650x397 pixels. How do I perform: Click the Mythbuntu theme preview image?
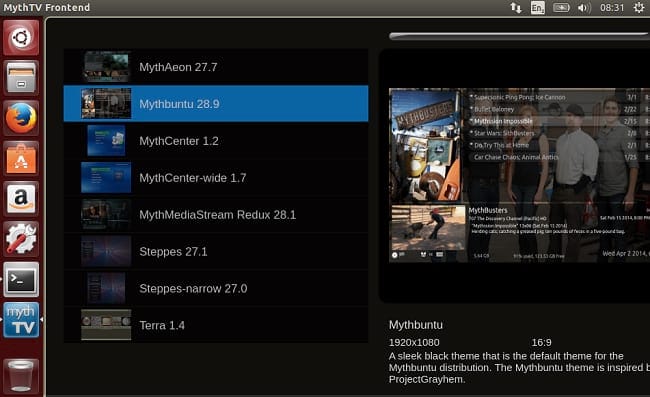519,175
